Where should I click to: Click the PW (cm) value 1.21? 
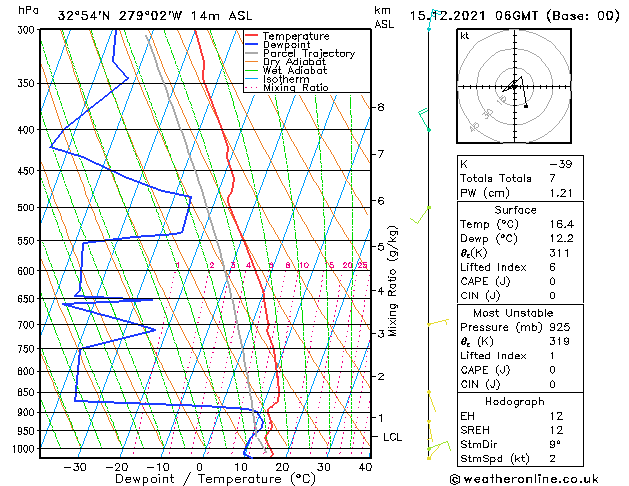point(561,193)
